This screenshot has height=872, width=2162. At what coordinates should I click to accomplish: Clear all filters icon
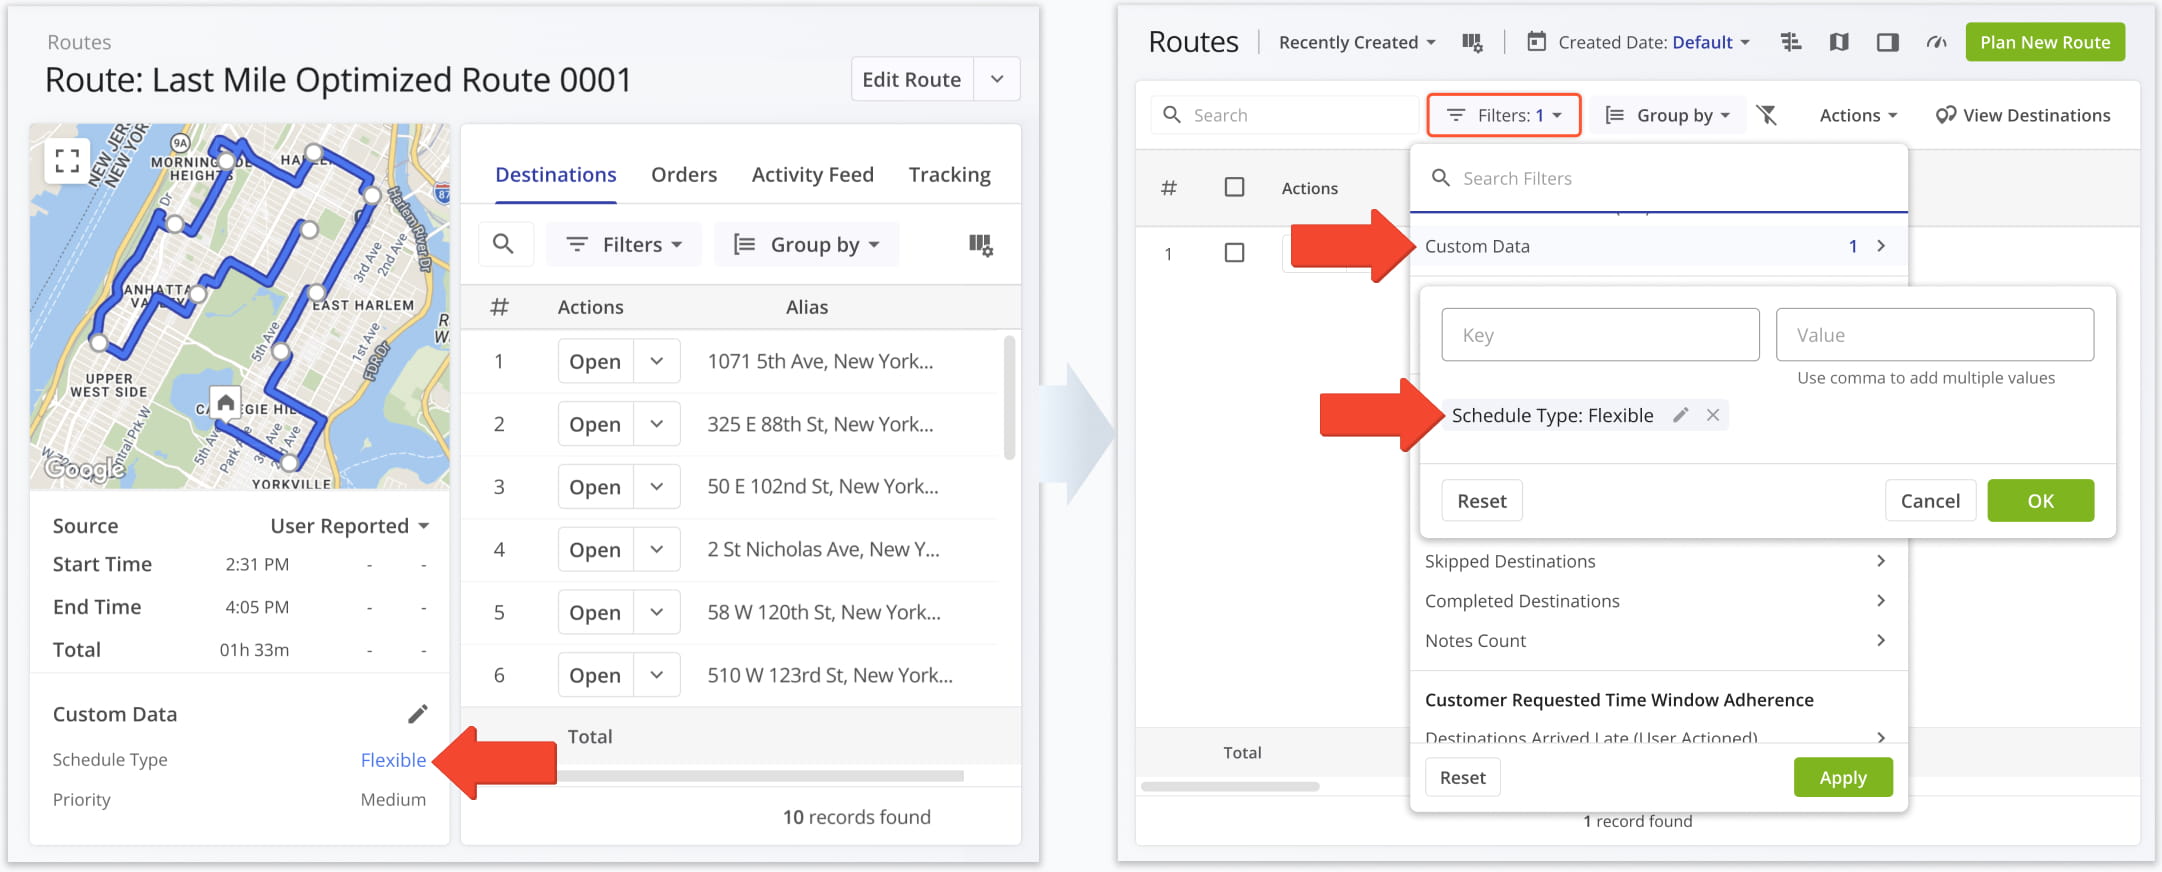click(x=1767, y=115)
